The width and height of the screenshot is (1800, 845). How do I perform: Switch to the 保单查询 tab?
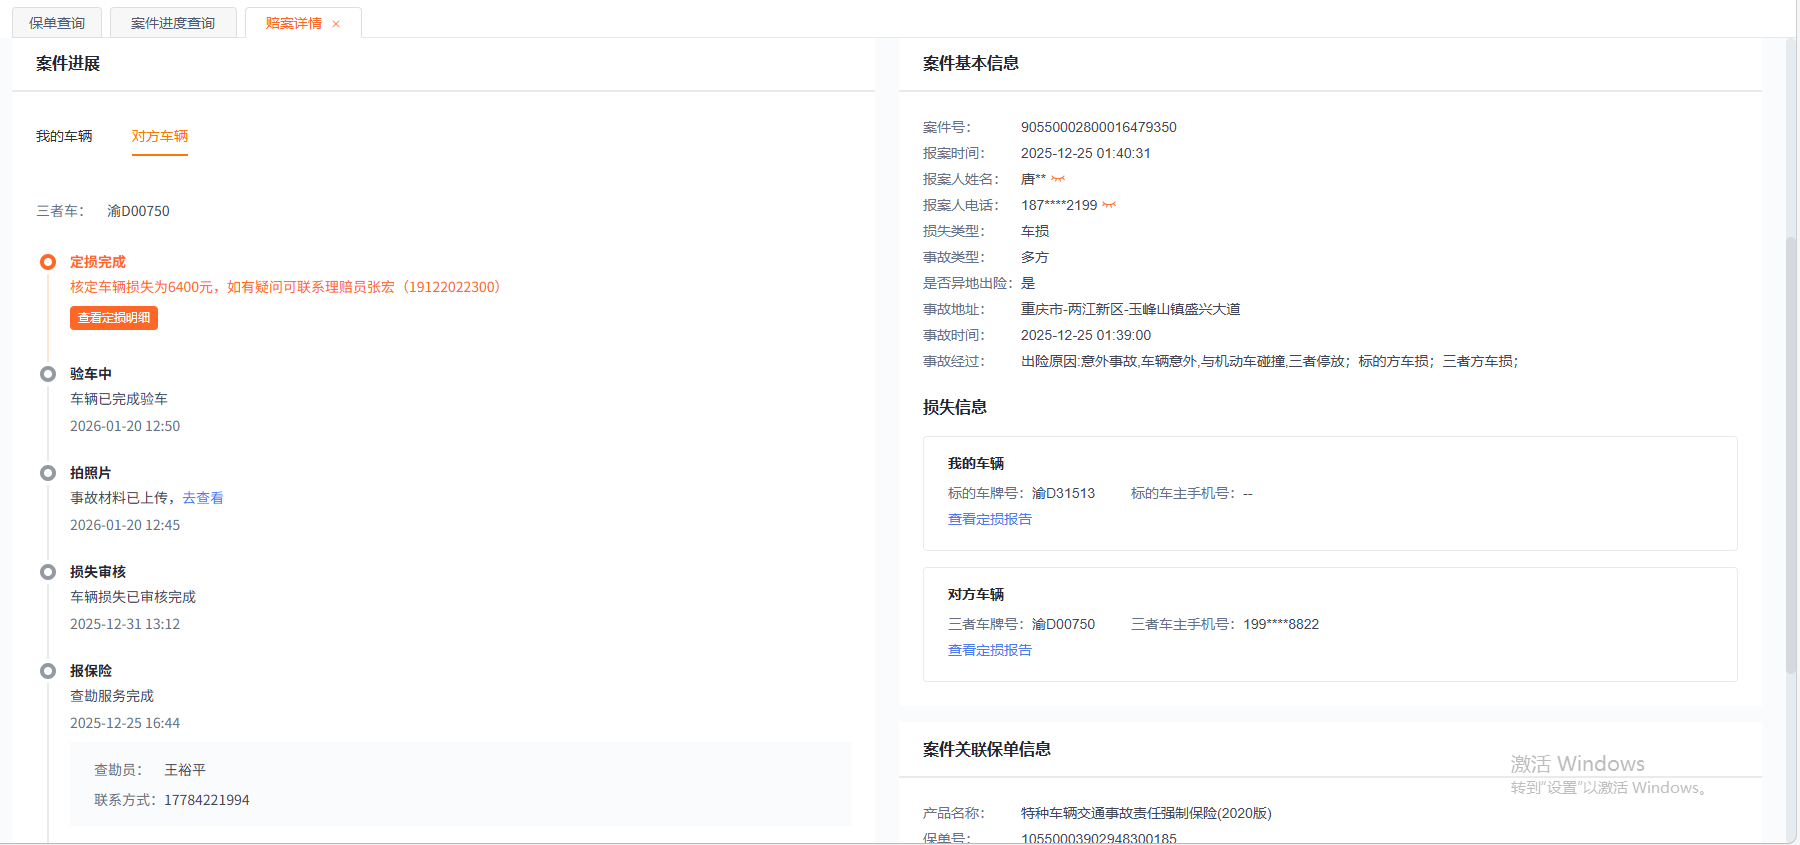tap(57, 23)
